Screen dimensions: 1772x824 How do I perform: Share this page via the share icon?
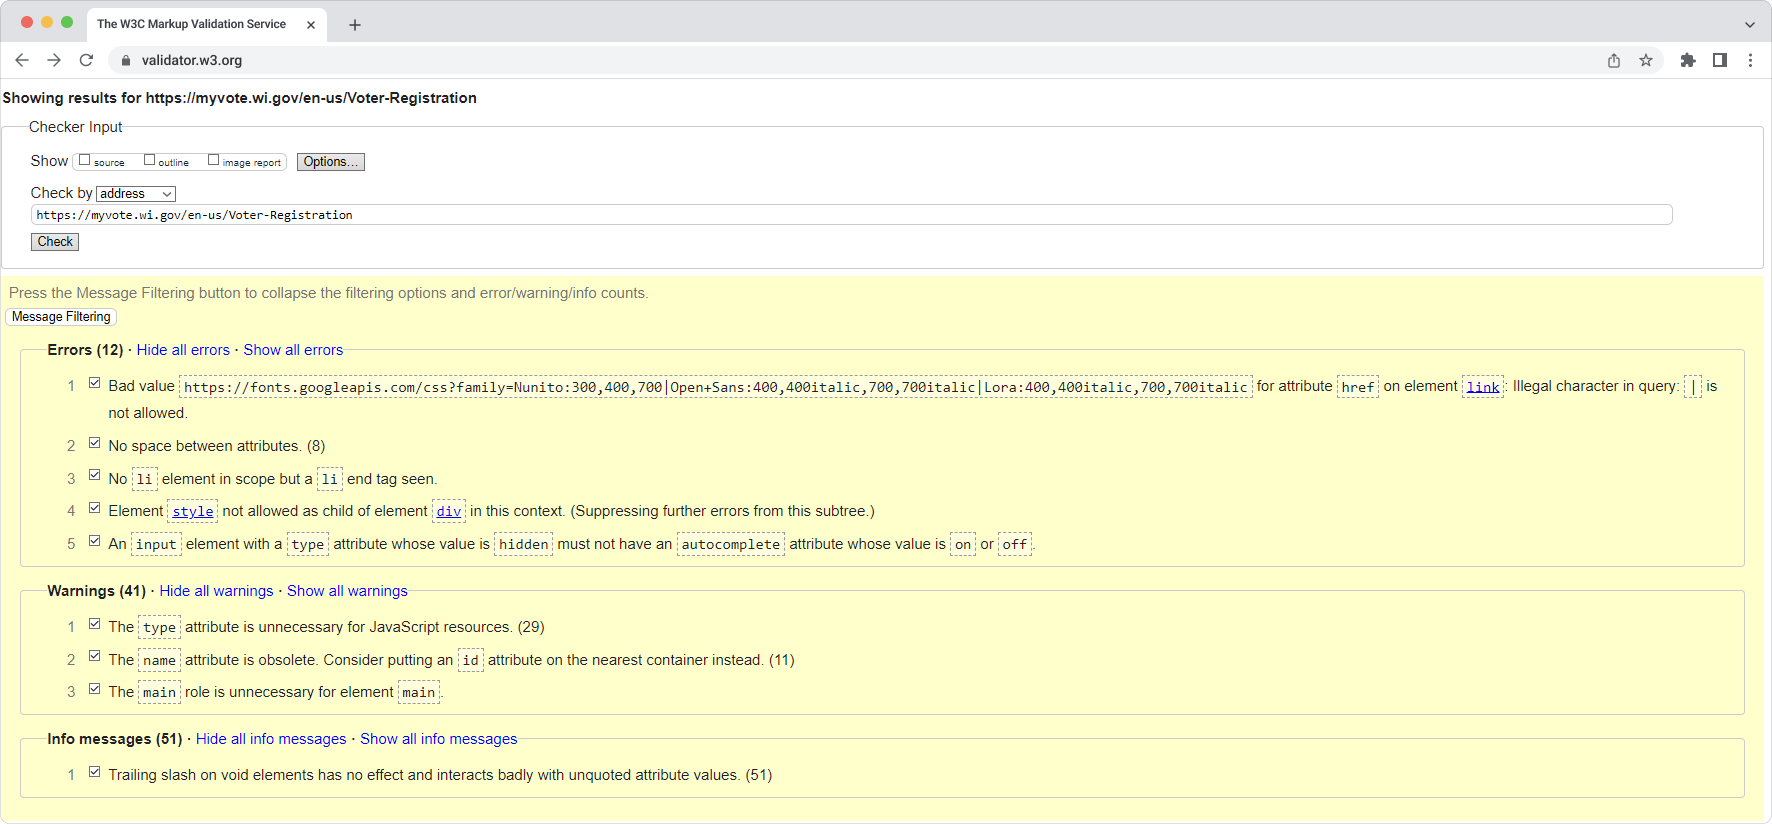click(x=1614, y=60)
